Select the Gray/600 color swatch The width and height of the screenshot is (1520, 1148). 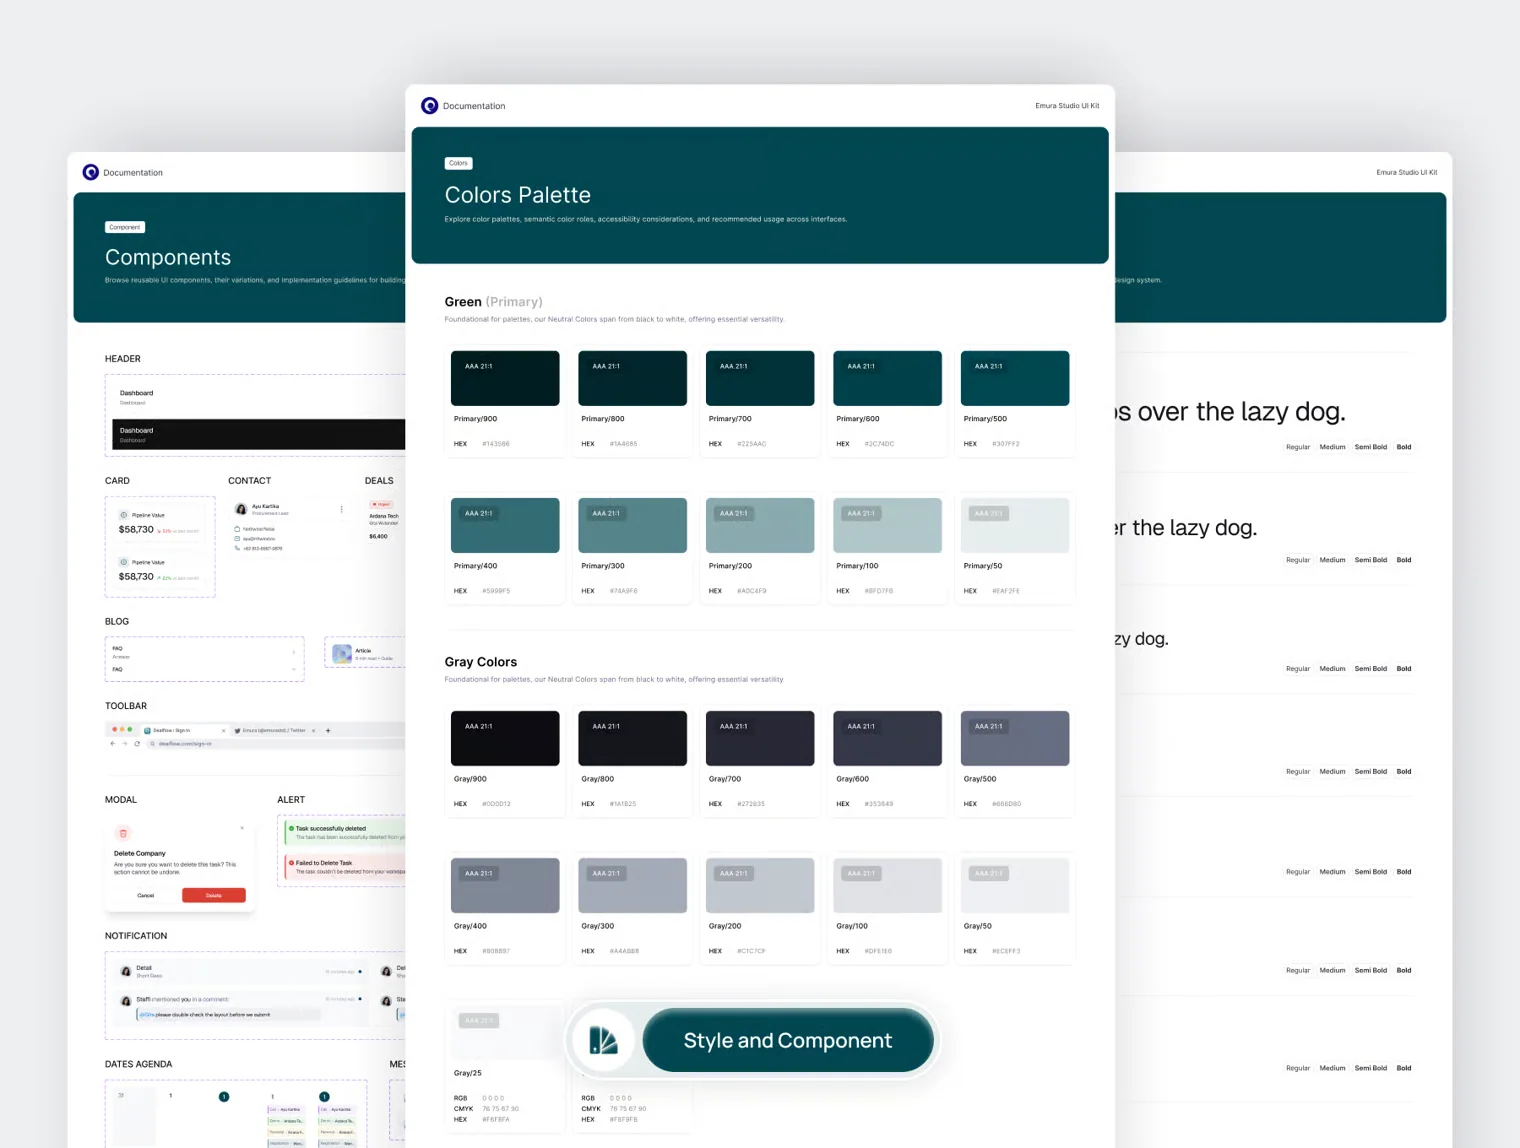pyautogui.click(x=888, y=738)
